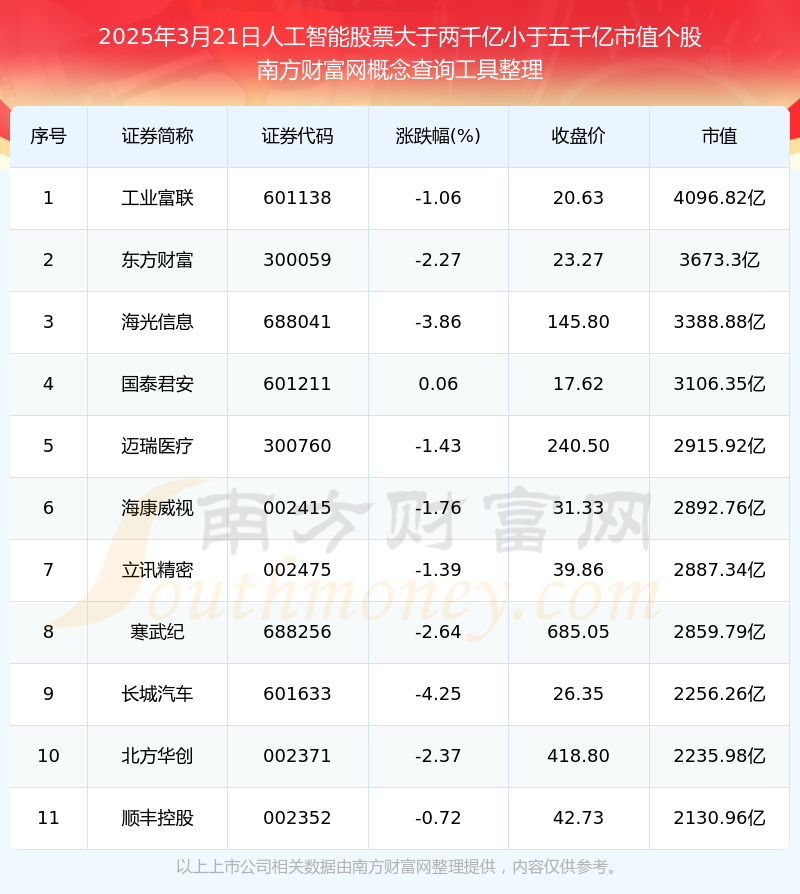Click market value 2892.76亿
The height and width of the screenshot is (894, 800).
pos(720,508)
